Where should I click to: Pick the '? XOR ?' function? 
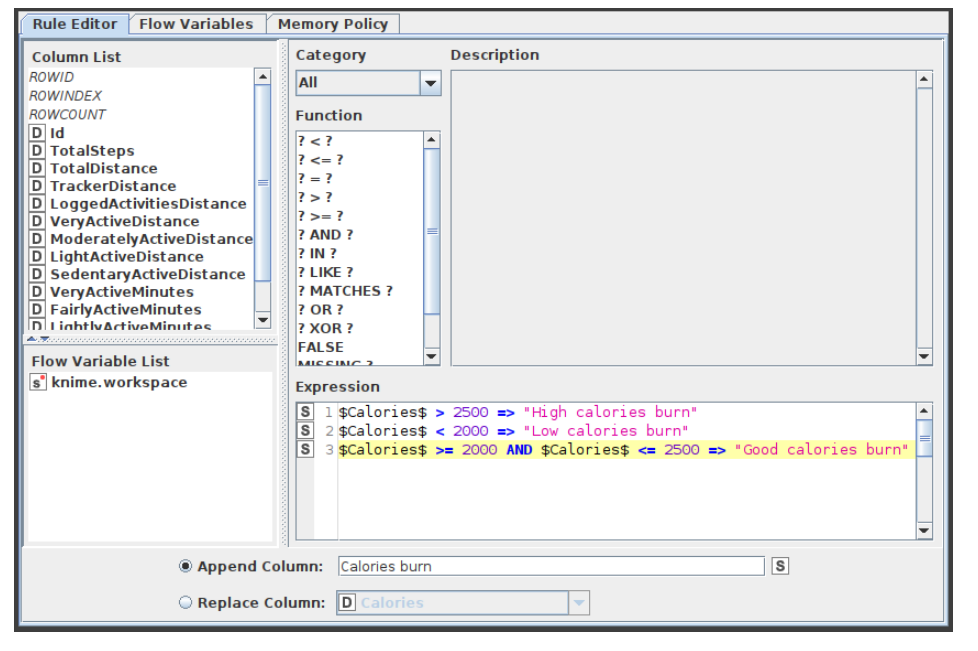[326, 328]
